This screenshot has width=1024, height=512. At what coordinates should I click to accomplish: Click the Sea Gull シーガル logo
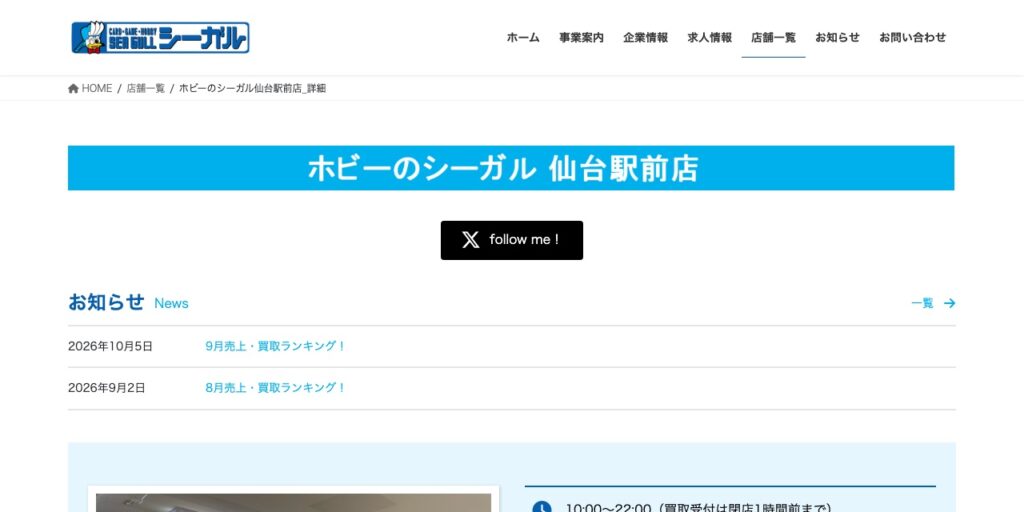click(x=160, y=37)
